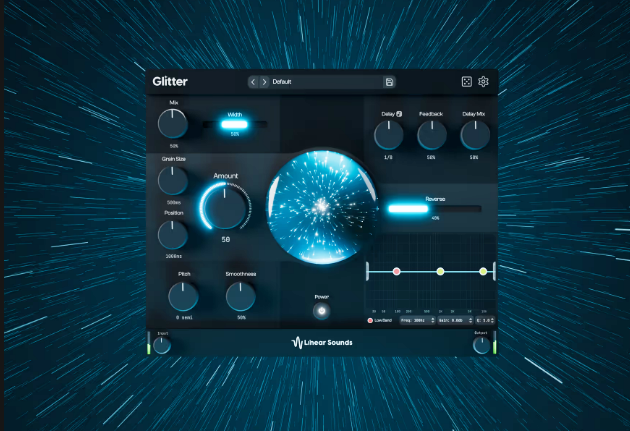Click the Q stepper arrows

click(492, 321)
